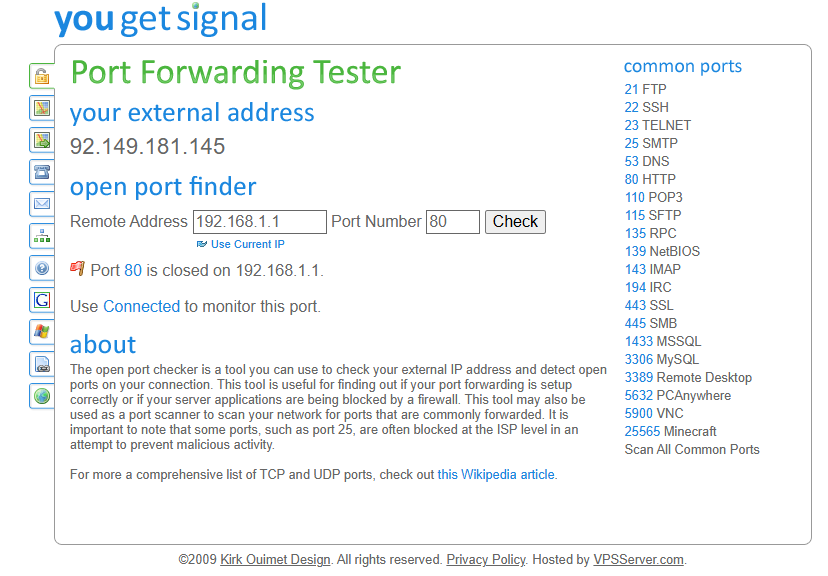The height and width of the screenshot is (576, 828).
Task: Click the Remote Address input field
Action: pyautogui.click(x=260, y=222)
